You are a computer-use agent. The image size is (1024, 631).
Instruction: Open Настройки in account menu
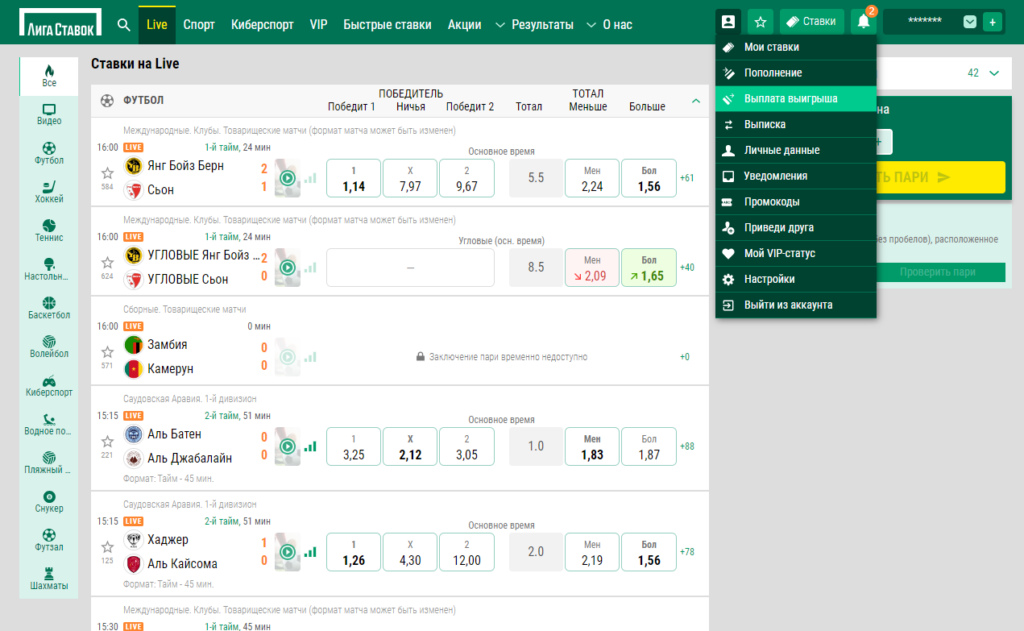coord(795,279)
